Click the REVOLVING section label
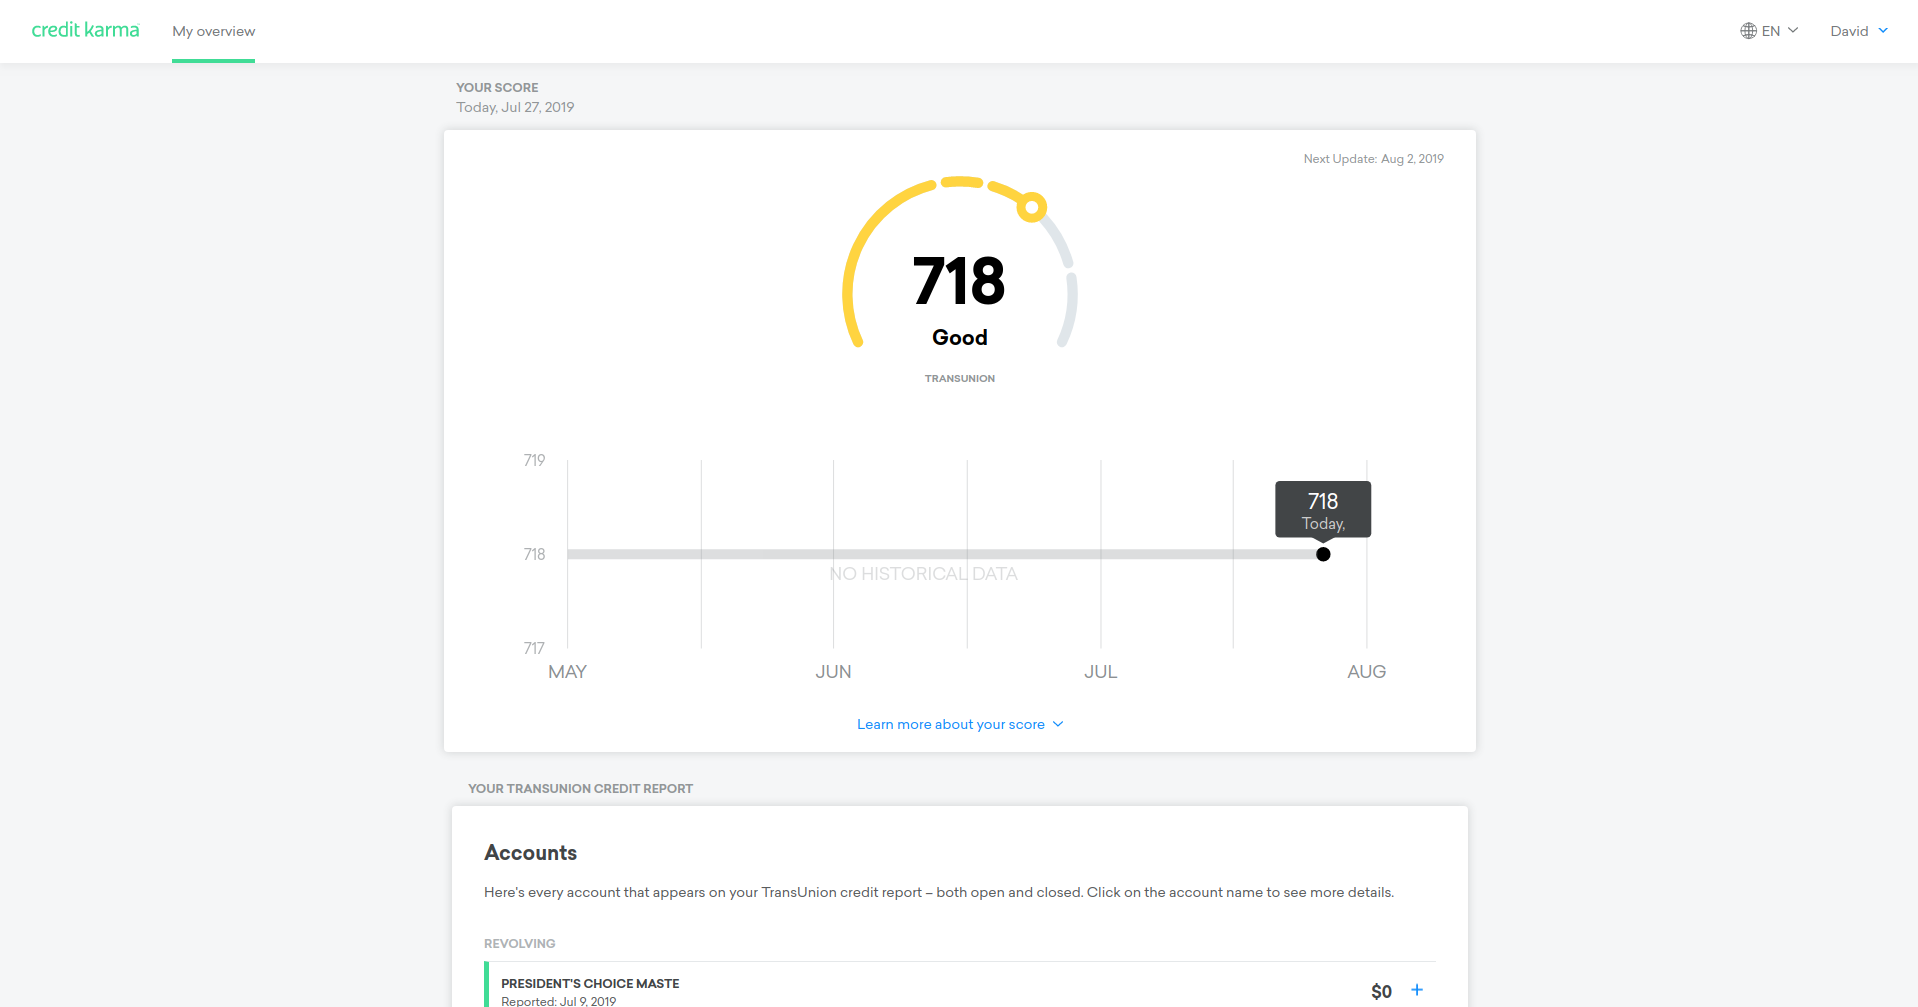This screenshot has width=1918, height=1007. click(519, 944)
